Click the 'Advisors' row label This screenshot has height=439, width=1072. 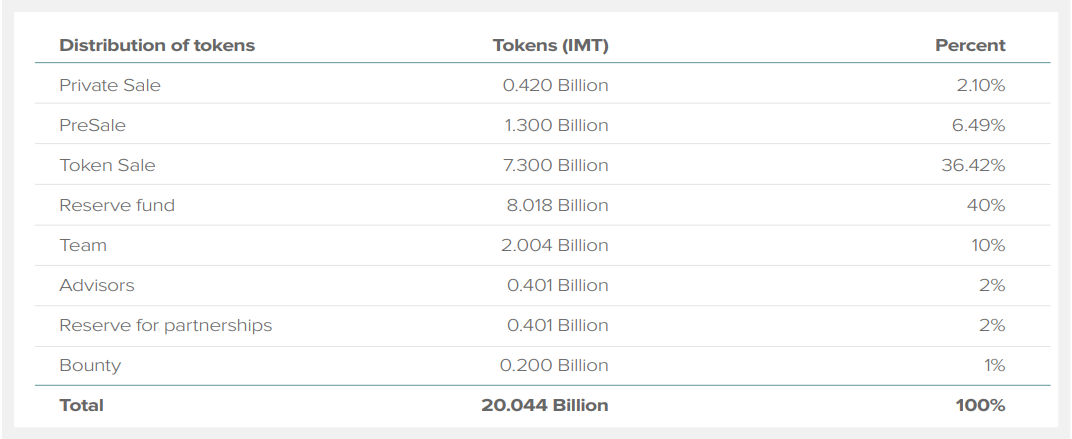[x=97, y=285]
